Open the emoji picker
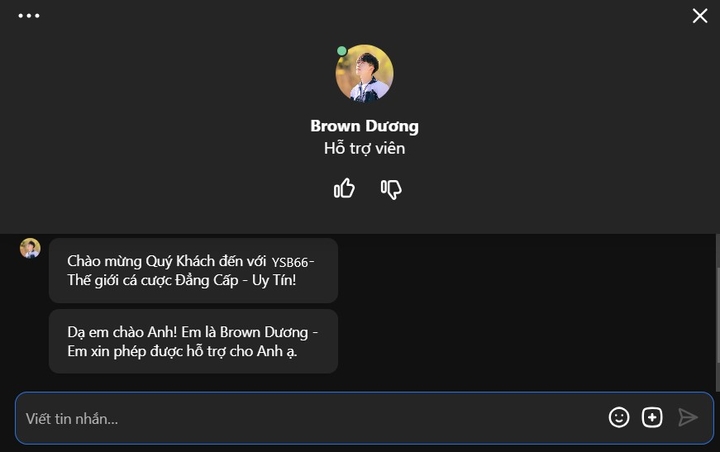This screenshot has height=452, width=720. (619, 417)
